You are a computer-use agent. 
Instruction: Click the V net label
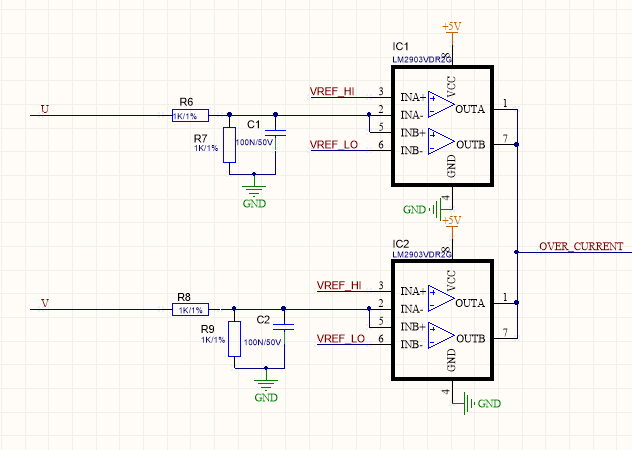[x=45, y=303]
